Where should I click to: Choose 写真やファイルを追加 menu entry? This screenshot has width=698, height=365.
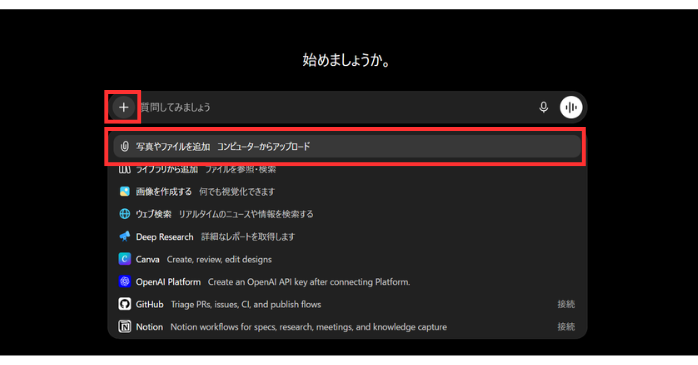pyautogui.click(x=347, y=146)
